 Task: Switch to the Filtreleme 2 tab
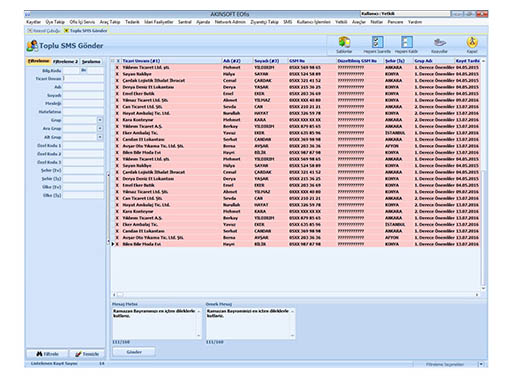coord(65,62)
